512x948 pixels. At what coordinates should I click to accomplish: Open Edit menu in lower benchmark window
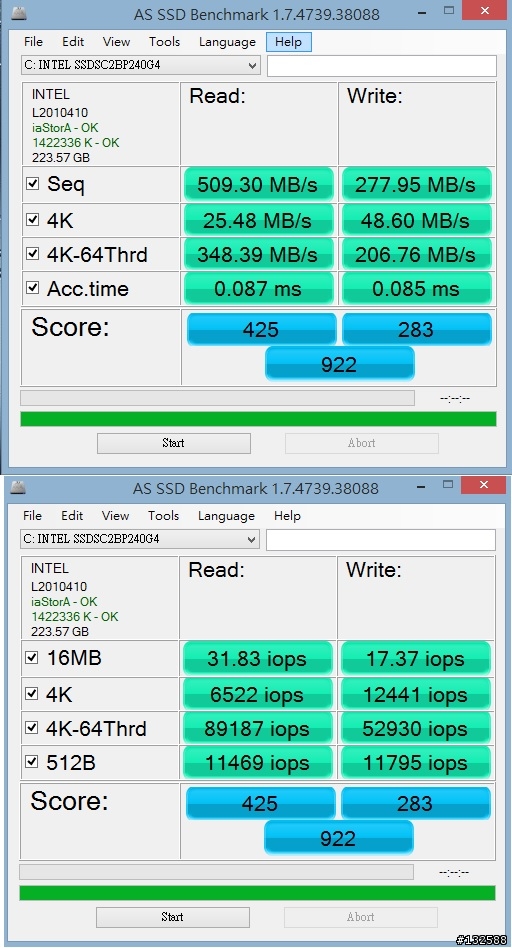(x=72, y=516)
